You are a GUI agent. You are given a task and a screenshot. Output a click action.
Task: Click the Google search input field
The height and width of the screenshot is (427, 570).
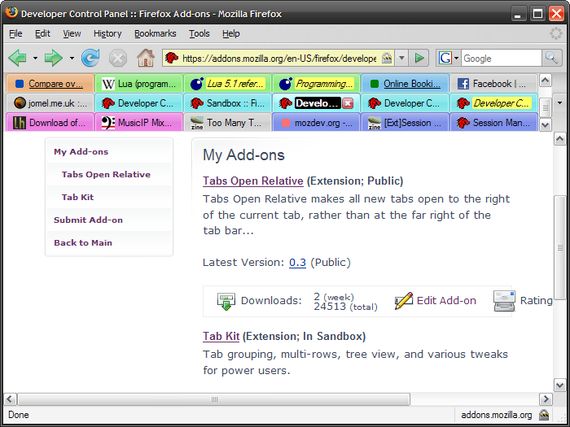click(x=502, y=58)
